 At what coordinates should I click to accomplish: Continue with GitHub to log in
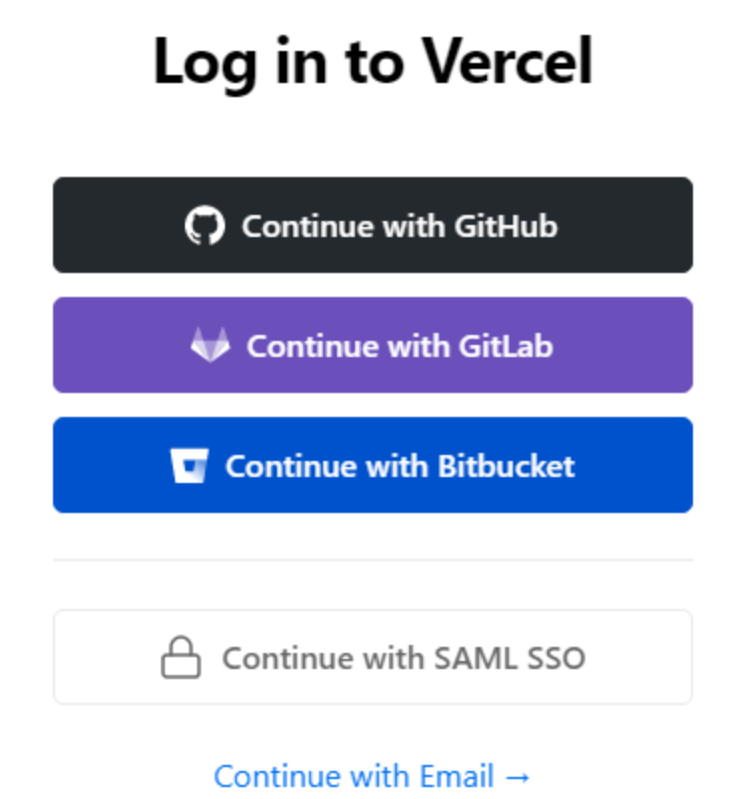coord(373,226)
